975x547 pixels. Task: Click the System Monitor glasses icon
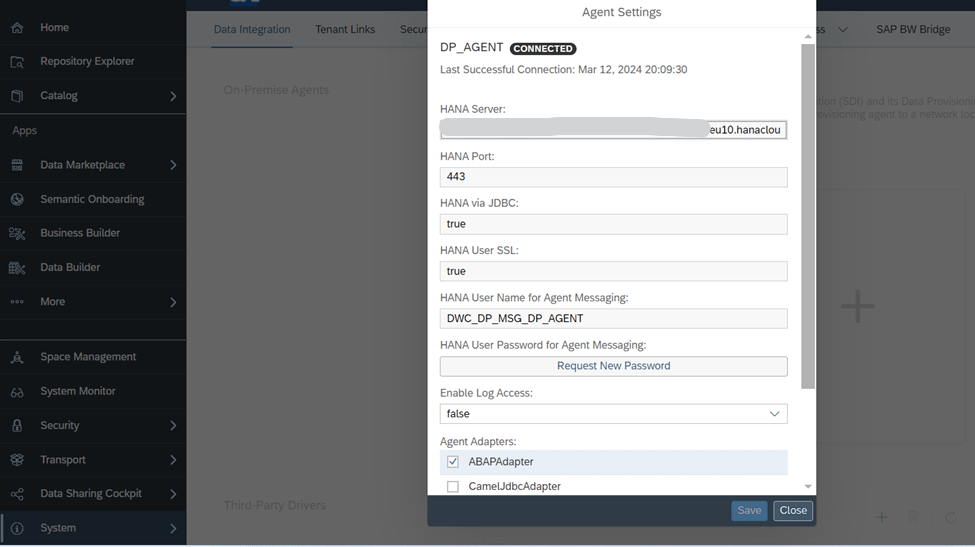[x=17, y=392]
